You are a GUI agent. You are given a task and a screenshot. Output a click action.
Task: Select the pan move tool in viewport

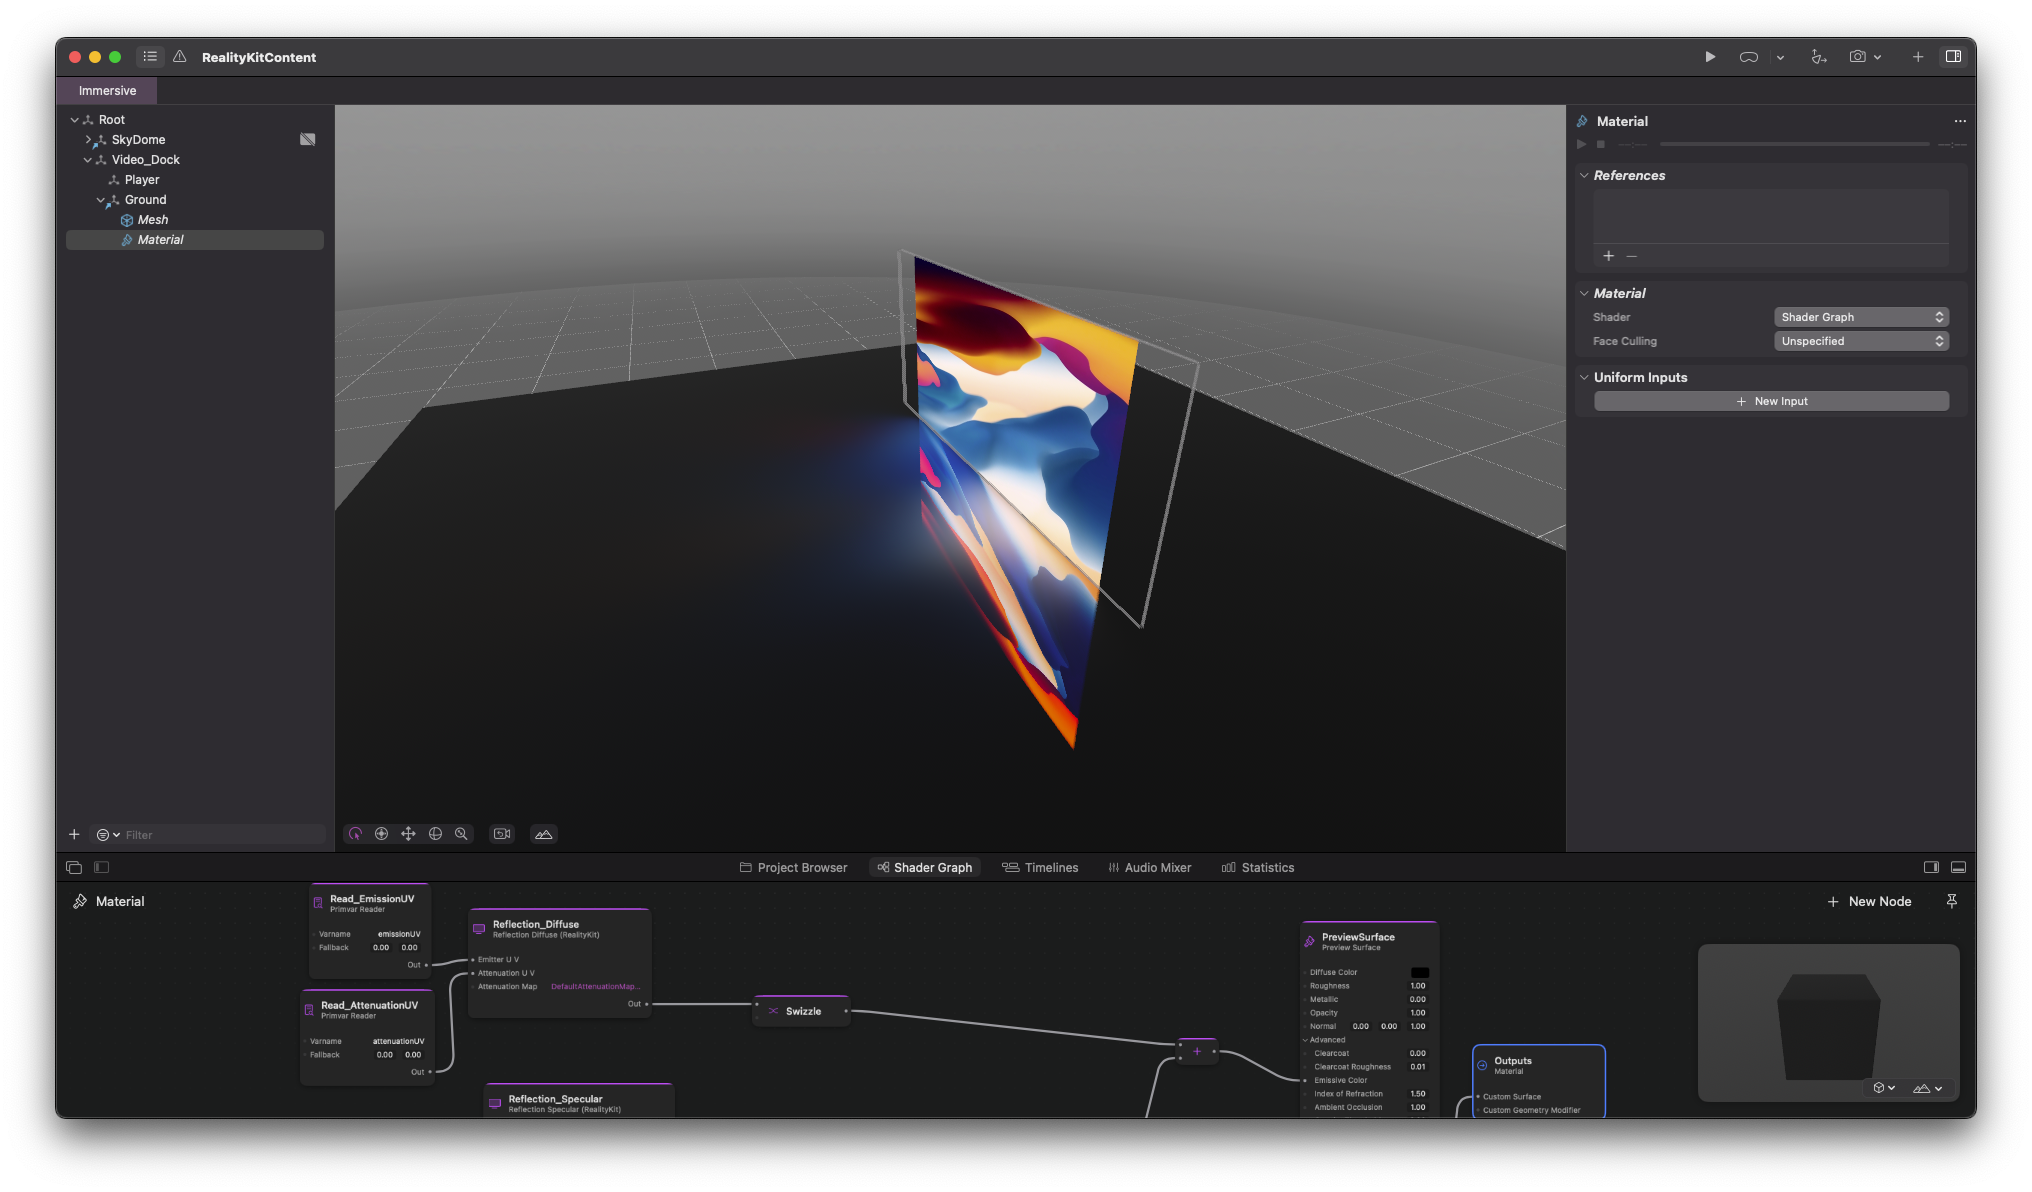(408, 834)
